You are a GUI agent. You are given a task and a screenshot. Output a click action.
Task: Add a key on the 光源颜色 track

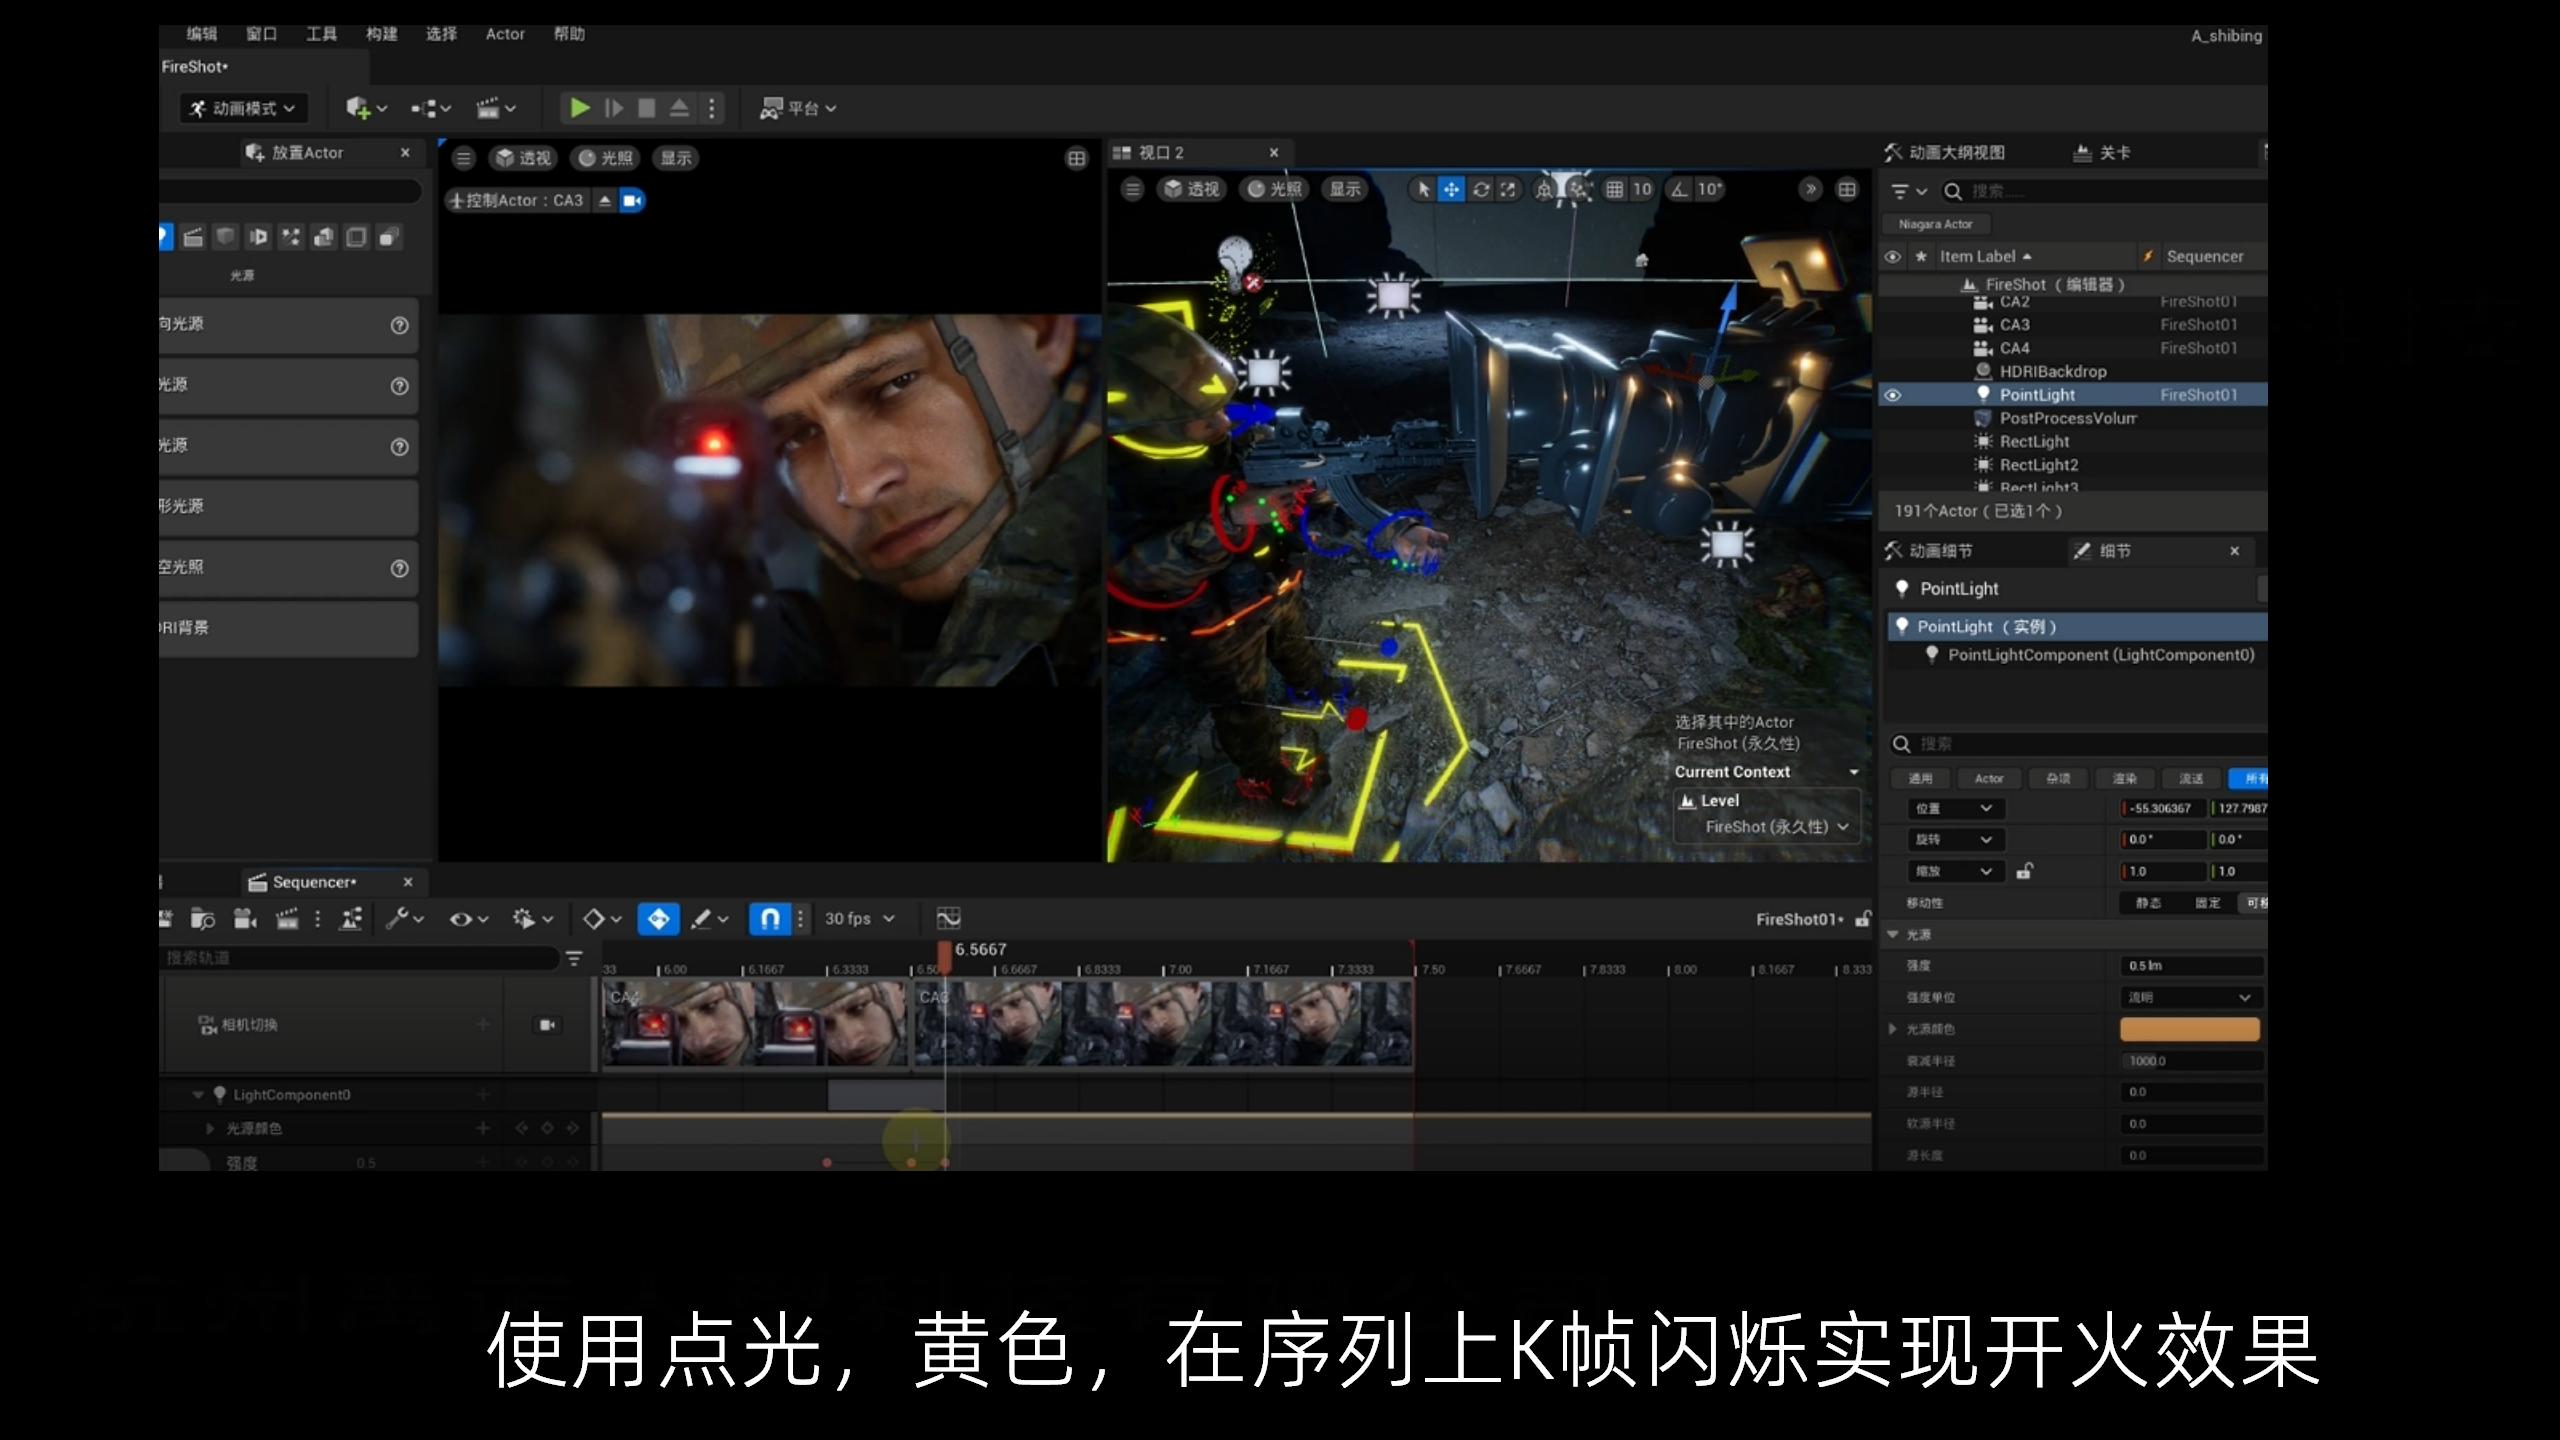547,1128
